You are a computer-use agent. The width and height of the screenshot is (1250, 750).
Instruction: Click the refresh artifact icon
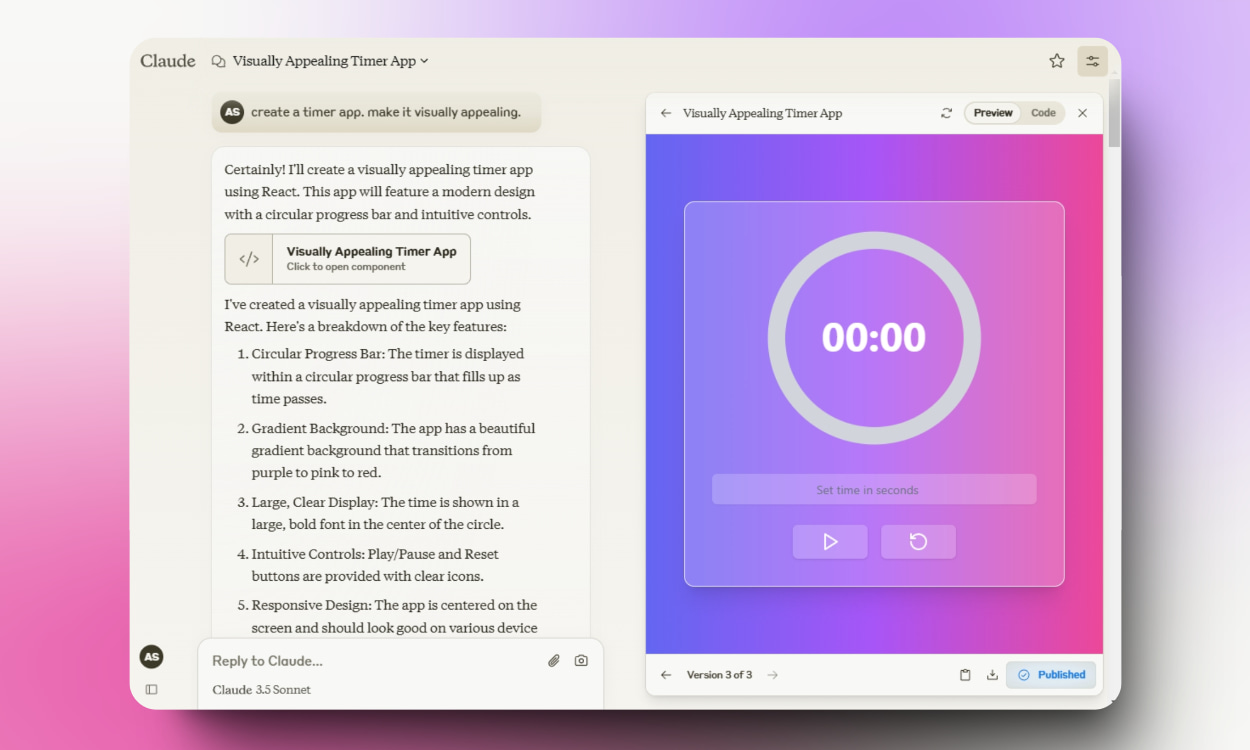[946, 113]
